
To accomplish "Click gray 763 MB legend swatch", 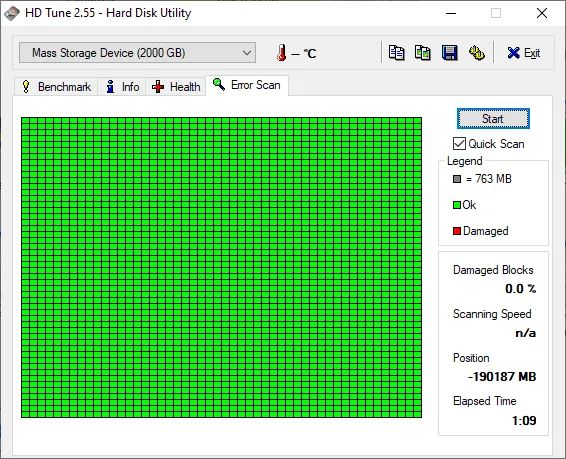I will click(457, 179).
